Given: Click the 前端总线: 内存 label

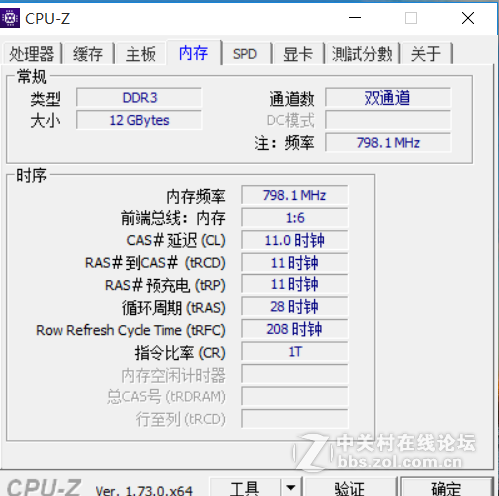Looking at the screenshot, I should [173, 218].
